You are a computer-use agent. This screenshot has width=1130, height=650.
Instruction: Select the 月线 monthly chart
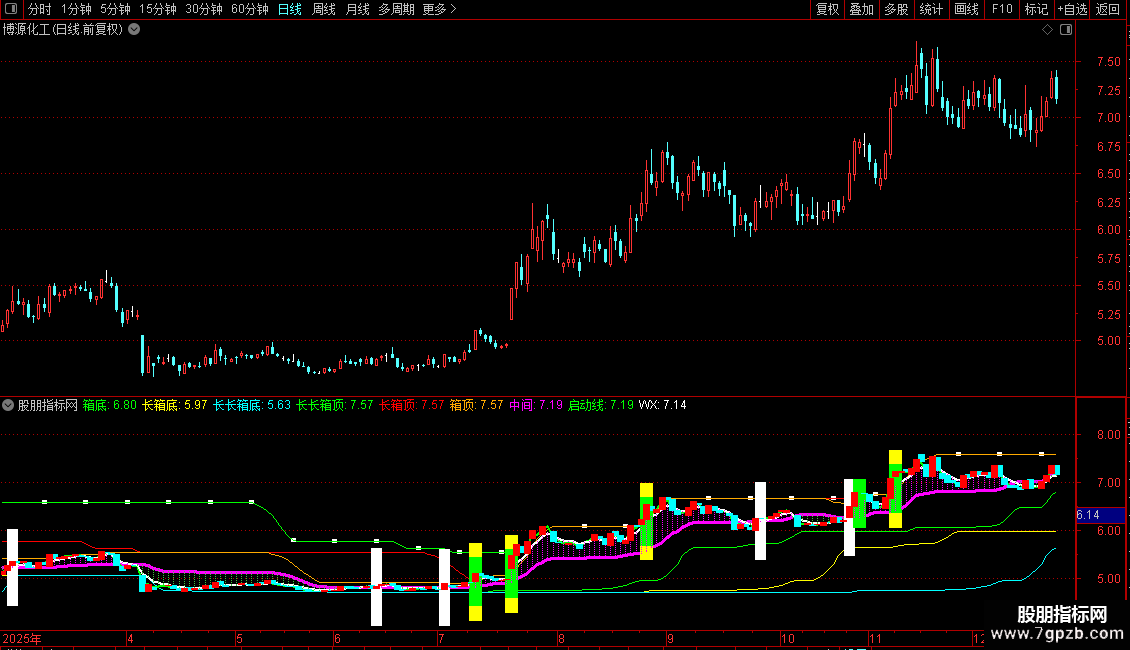(357, 10)
